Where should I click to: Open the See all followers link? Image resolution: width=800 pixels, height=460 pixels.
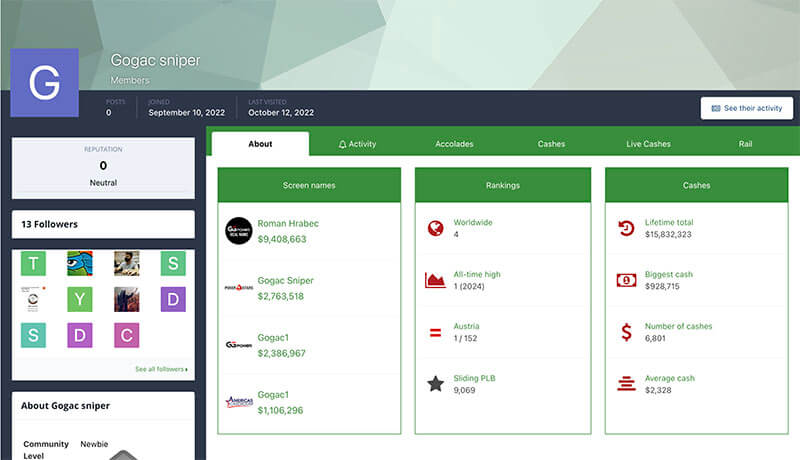pos(161,369)
